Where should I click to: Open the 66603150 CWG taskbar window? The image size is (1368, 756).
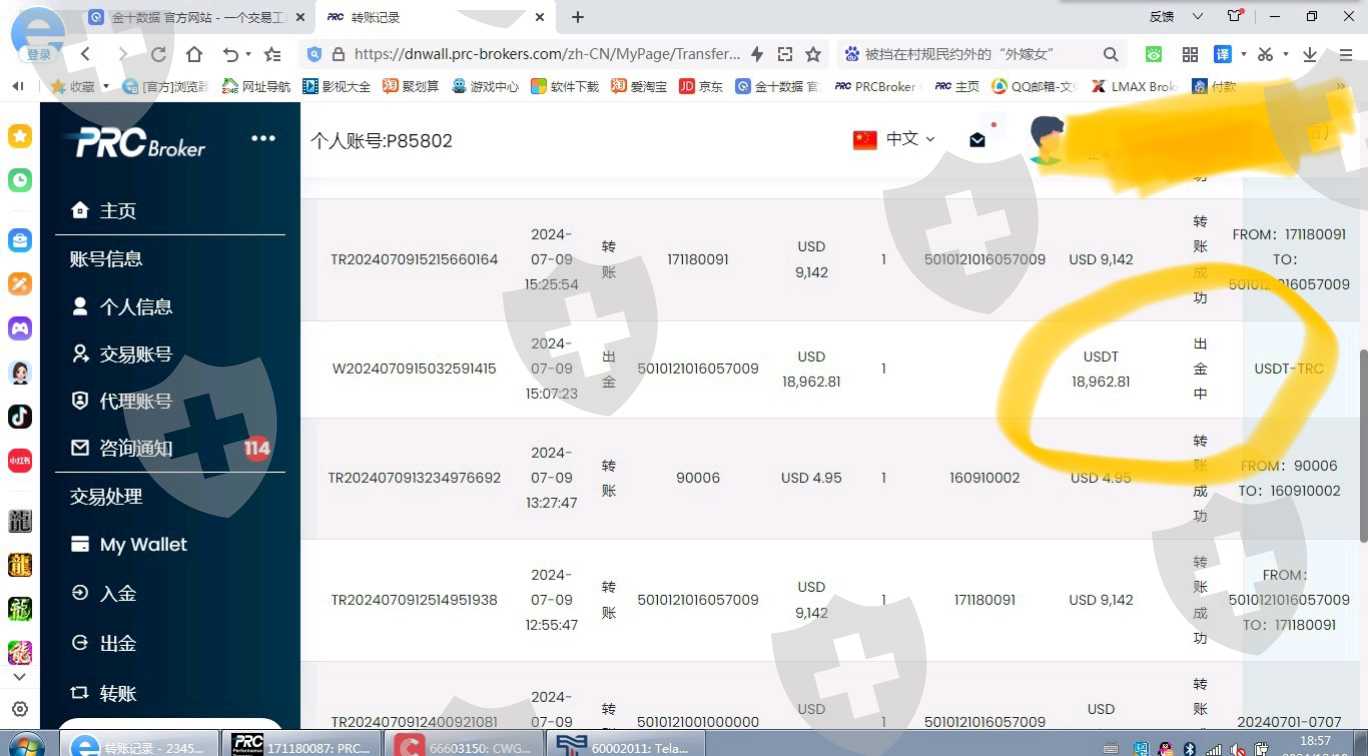pyautogui.click(x=468, y=746)
